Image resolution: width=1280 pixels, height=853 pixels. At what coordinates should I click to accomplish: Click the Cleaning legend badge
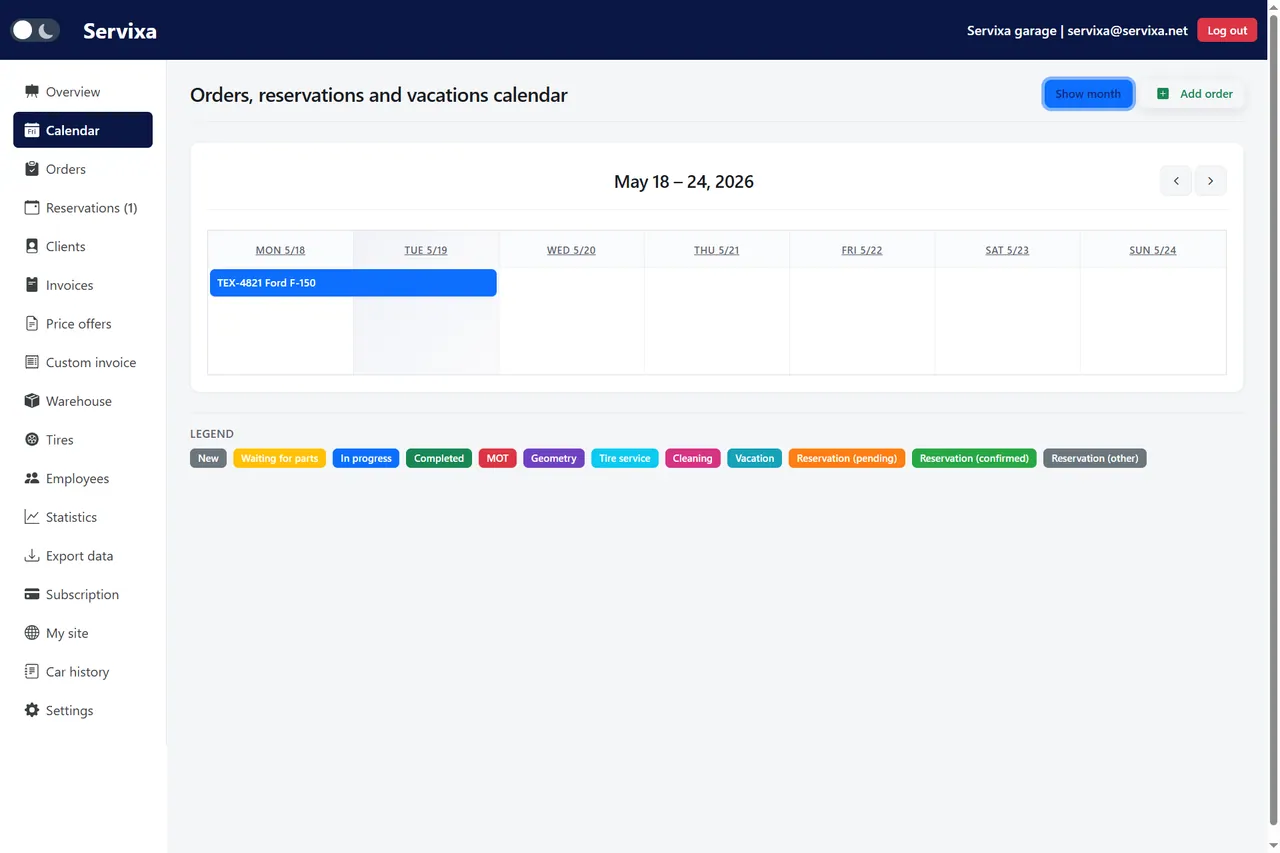(693, 458)
